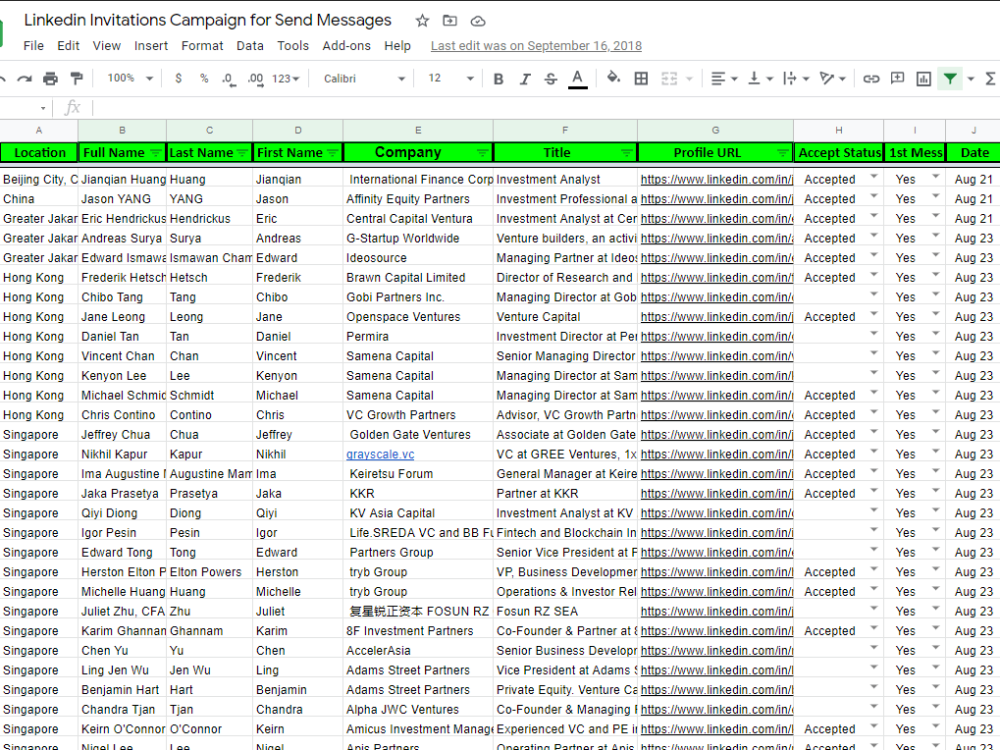Turn off the active filter
Screen dimensions: 1000x750
(949, 77)
